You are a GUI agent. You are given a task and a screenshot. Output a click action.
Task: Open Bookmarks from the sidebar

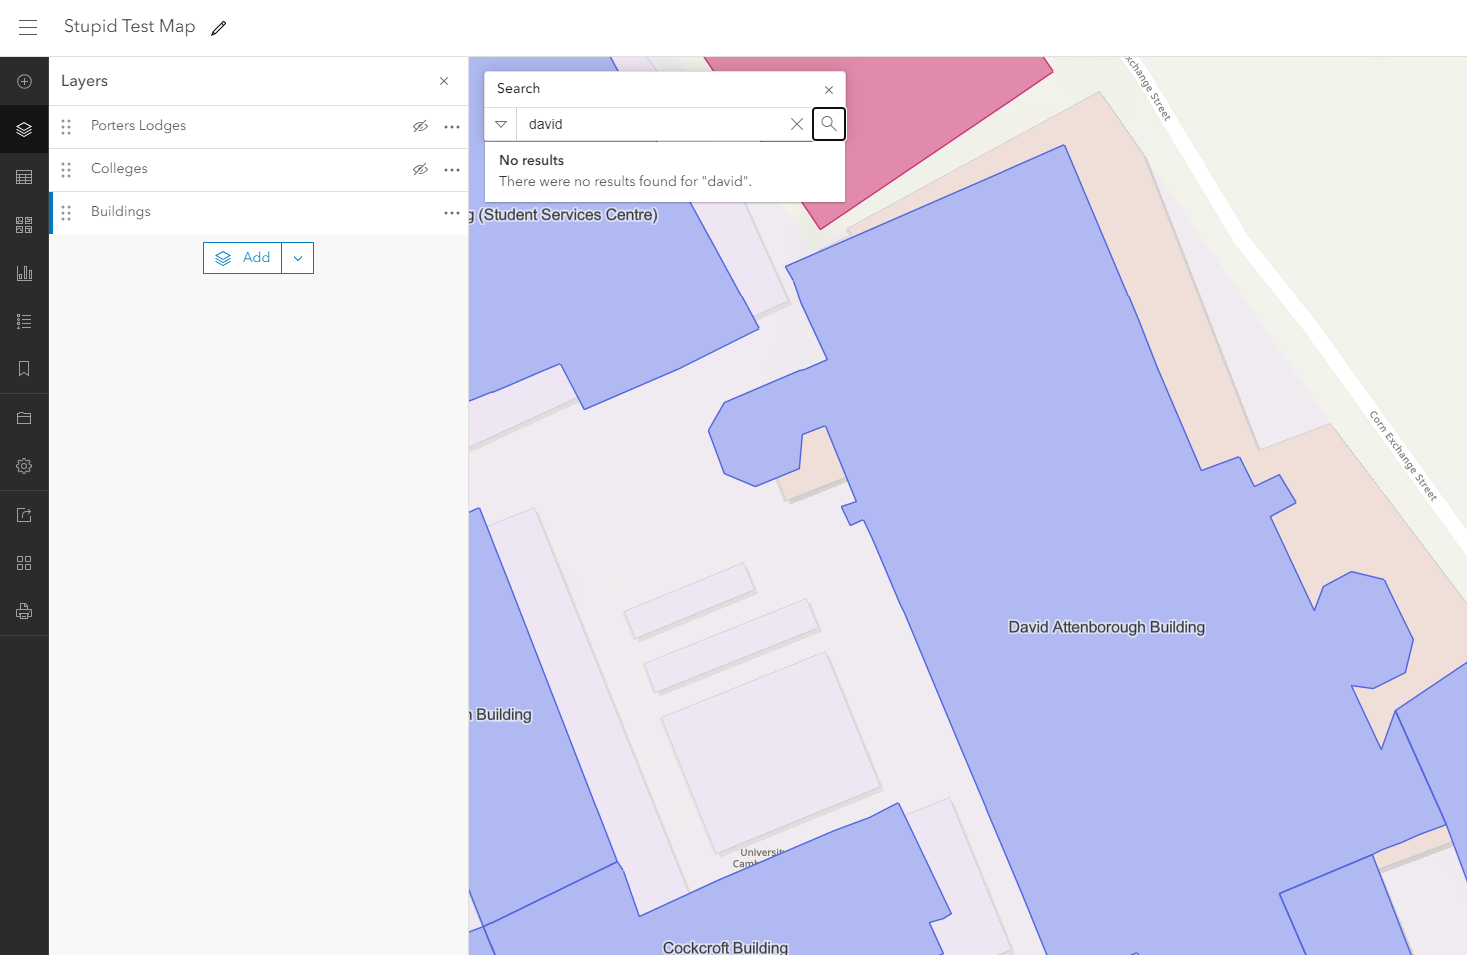point(24,368)
